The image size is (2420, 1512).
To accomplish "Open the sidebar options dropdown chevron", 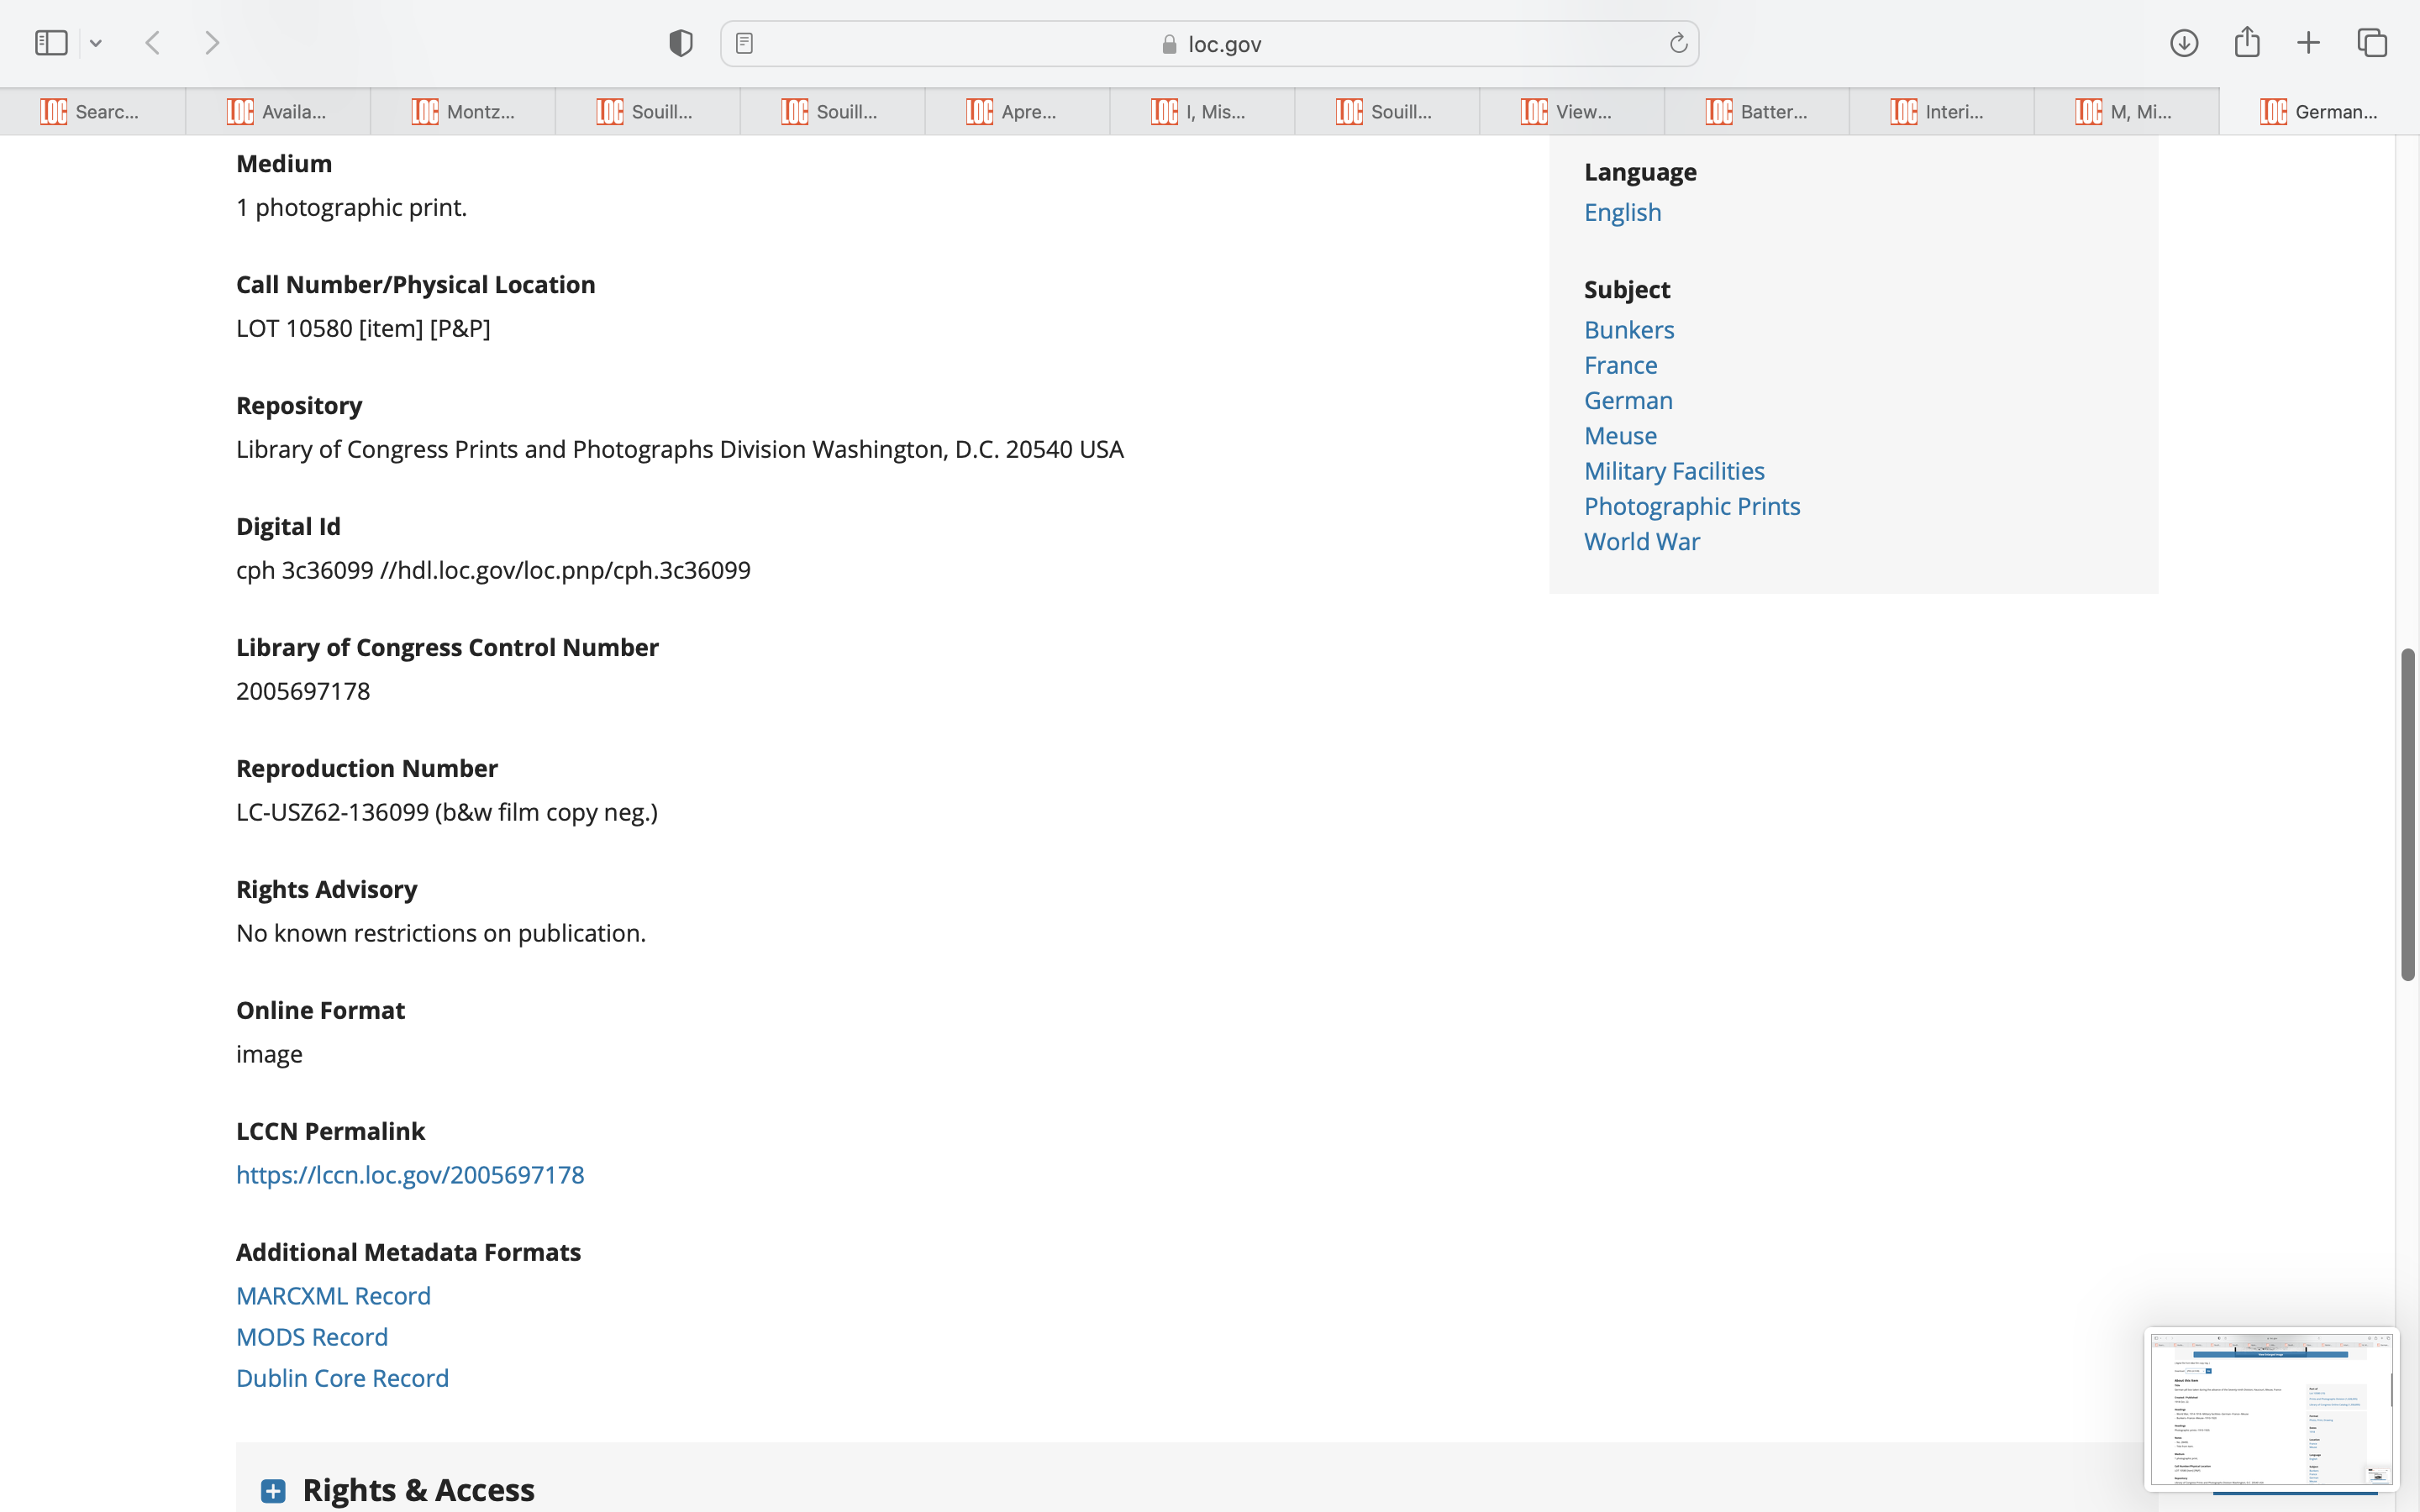I will [96, 43].
